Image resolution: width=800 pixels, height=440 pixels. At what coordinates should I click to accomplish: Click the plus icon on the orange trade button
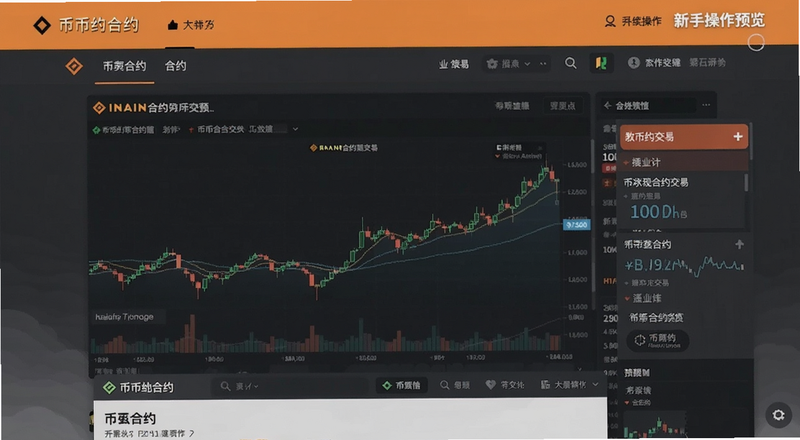tap(738, 136)
